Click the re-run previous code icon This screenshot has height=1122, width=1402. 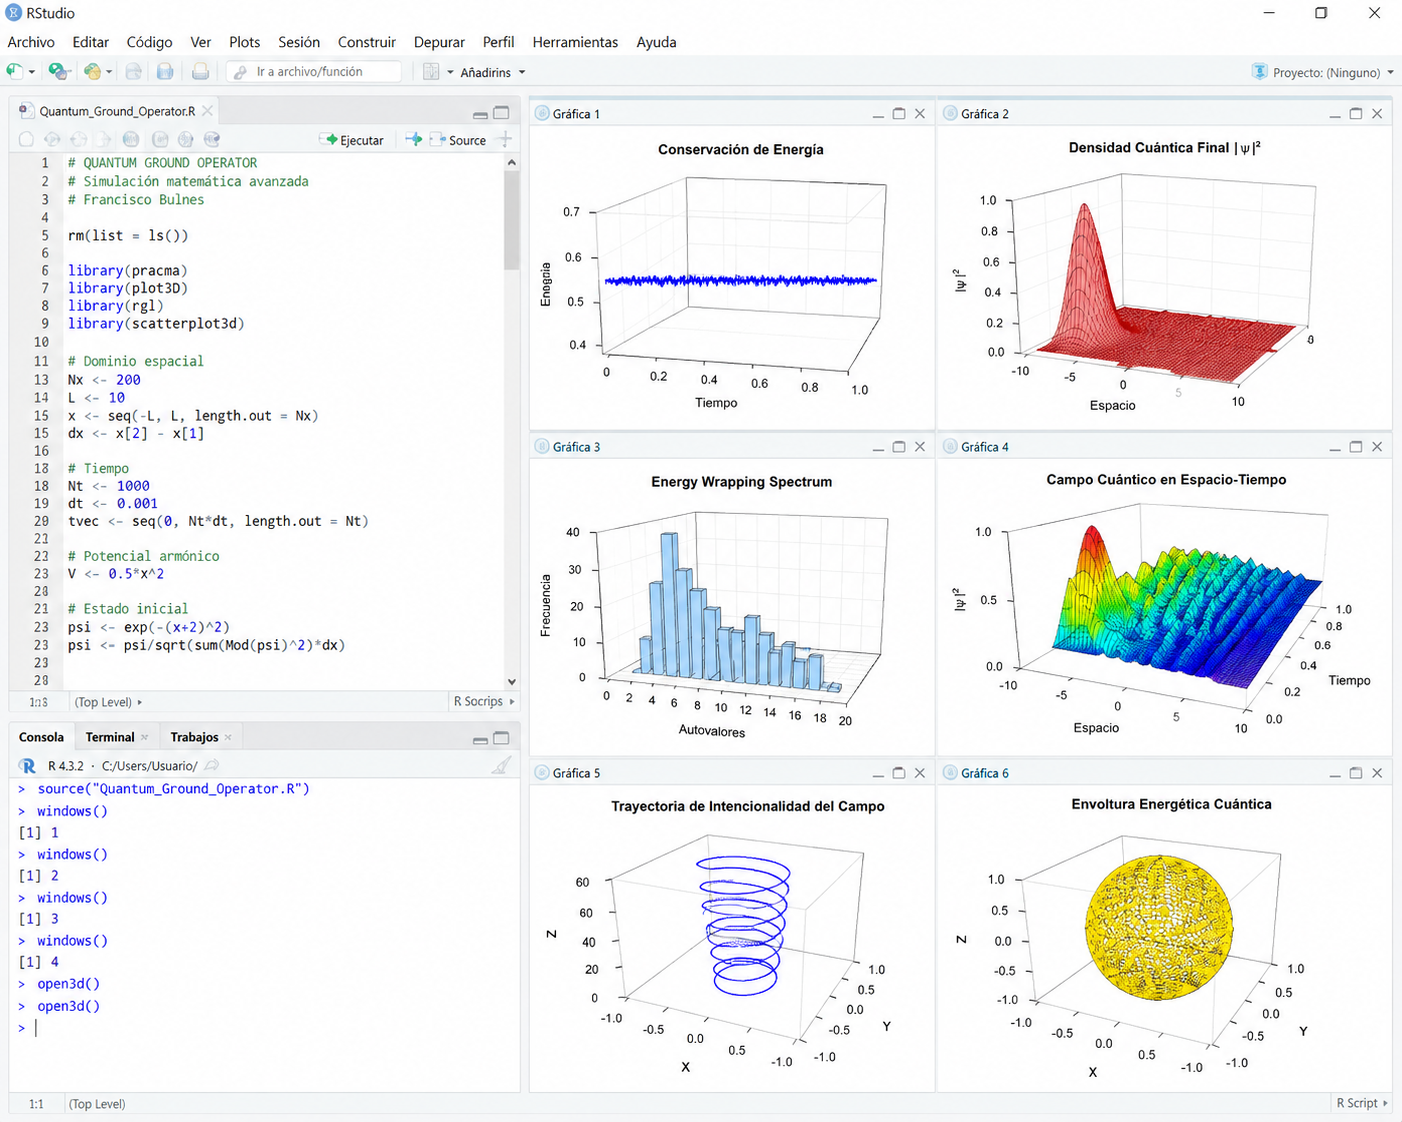(413, 140)
